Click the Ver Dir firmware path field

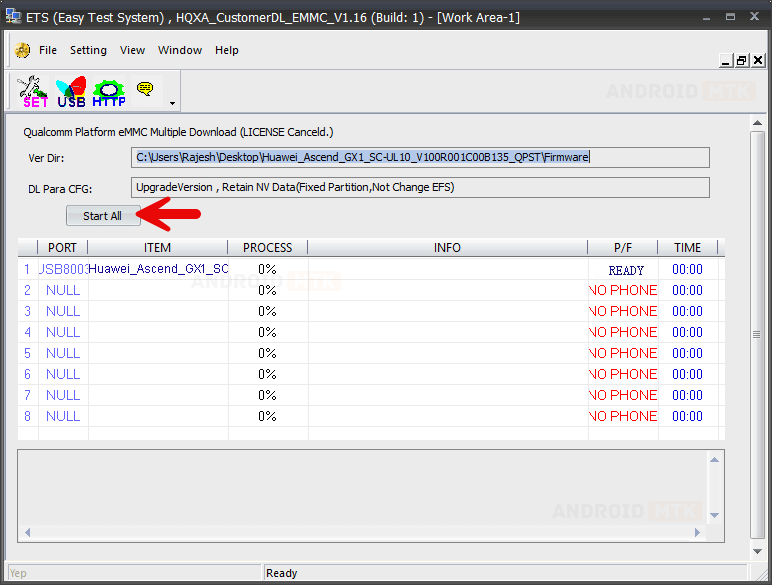coord(420,157)
